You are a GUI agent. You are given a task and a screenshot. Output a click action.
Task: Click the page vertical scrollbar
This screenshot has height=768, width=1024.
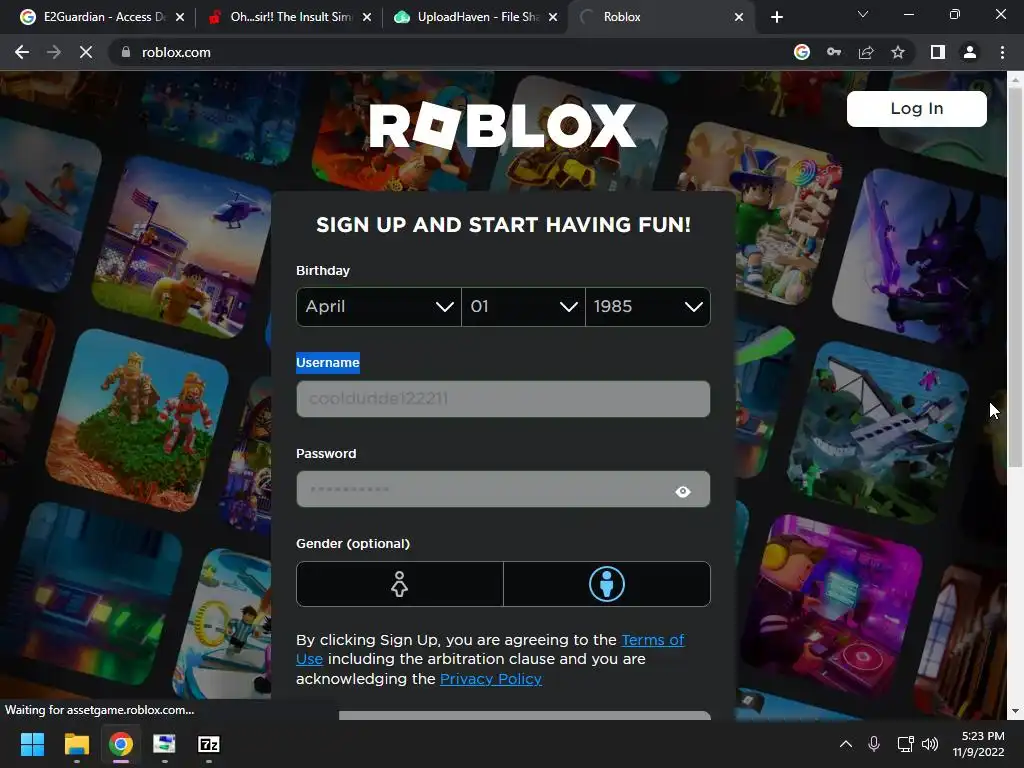click(x=1015, y=278)
